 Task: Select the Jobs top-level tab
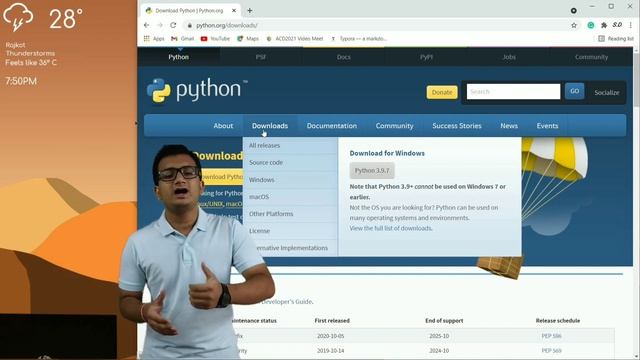point(509,57)
